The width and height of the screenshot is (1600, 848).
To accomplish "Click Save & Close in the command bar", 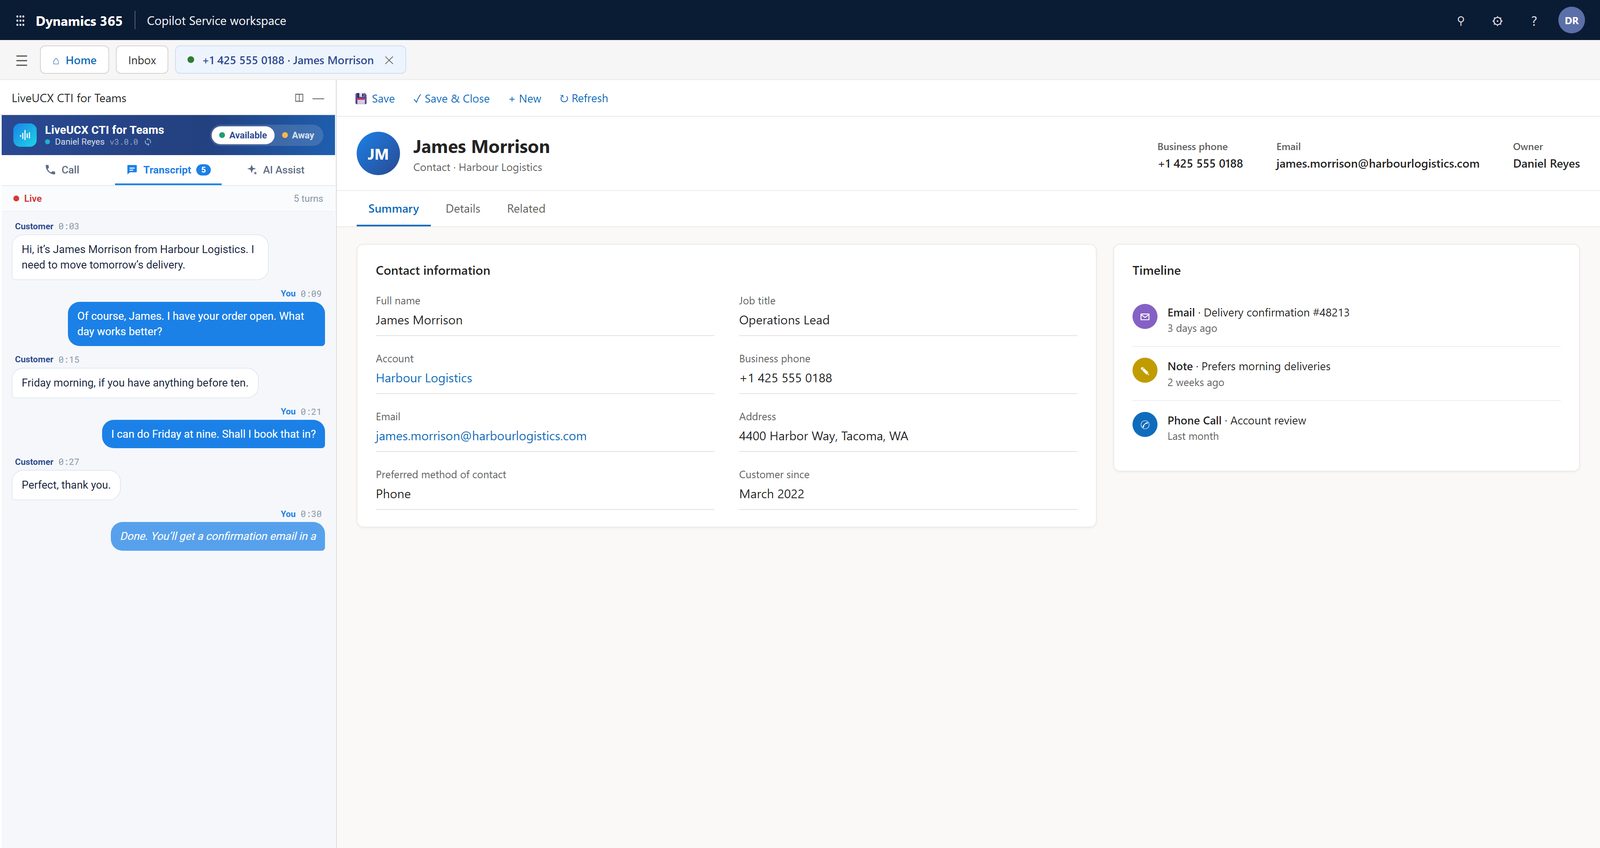I will click(451, 98).
